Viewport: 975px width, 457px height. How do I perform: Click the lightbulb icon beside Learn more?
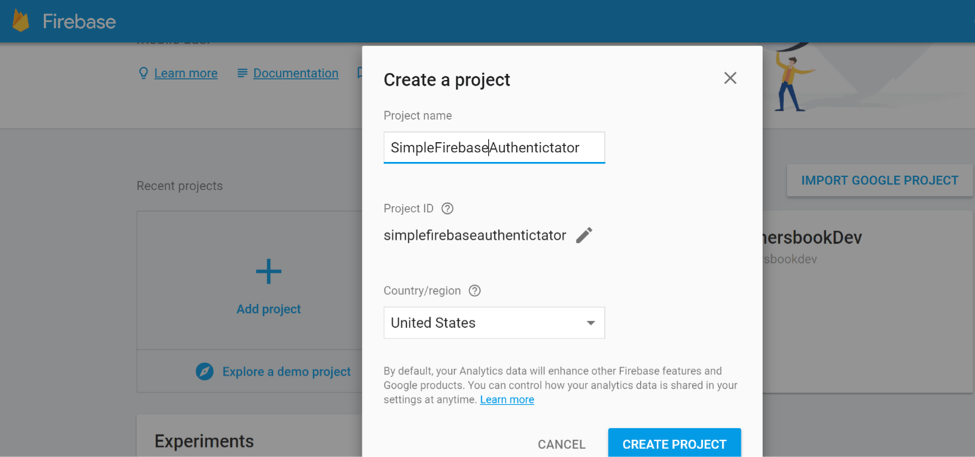click(143, 73)
